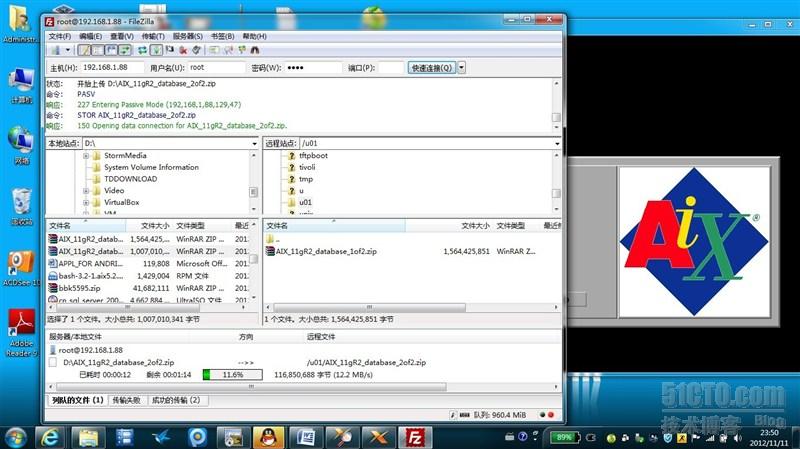This screenshot has width=800, height=449.
Task: Reconnect to last server icon
Action: pos(196,50)
